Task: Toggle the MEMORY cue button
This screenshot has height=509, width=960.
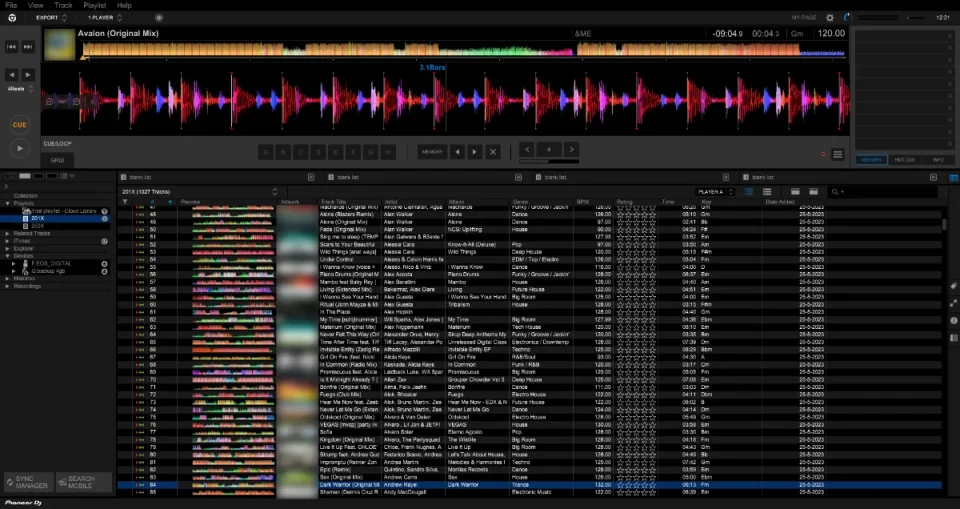Action: [432, 152]
